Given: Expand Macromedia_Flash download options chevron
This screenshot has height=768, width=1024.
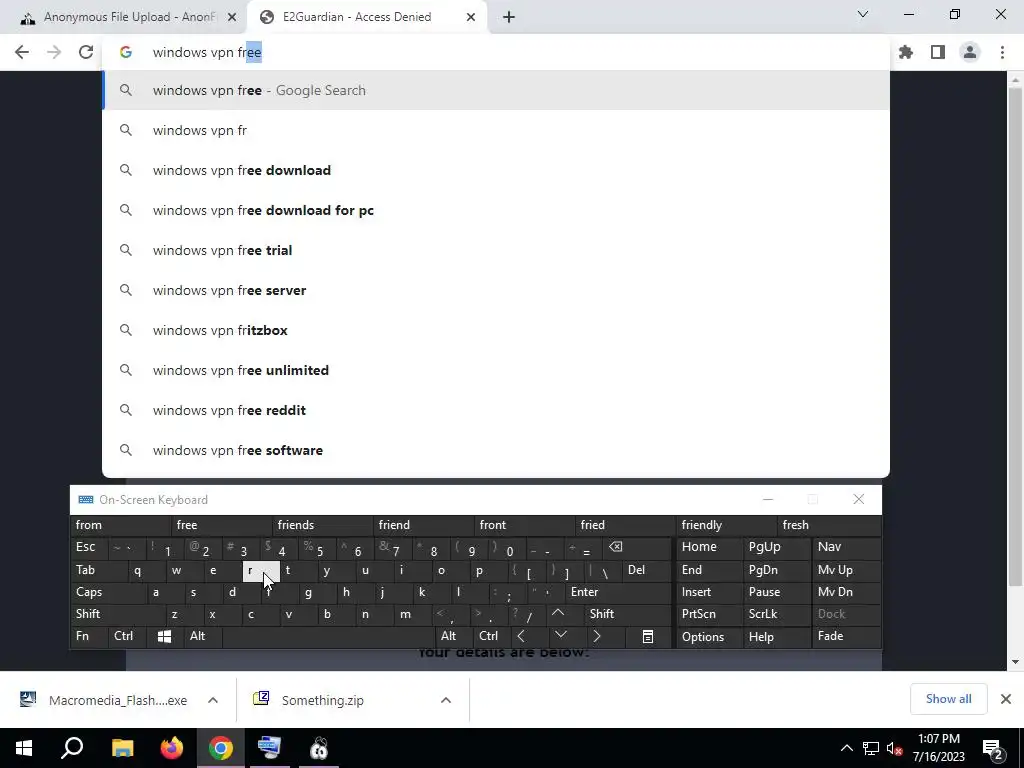Looking at the screenshot, I should pos(213,700).
